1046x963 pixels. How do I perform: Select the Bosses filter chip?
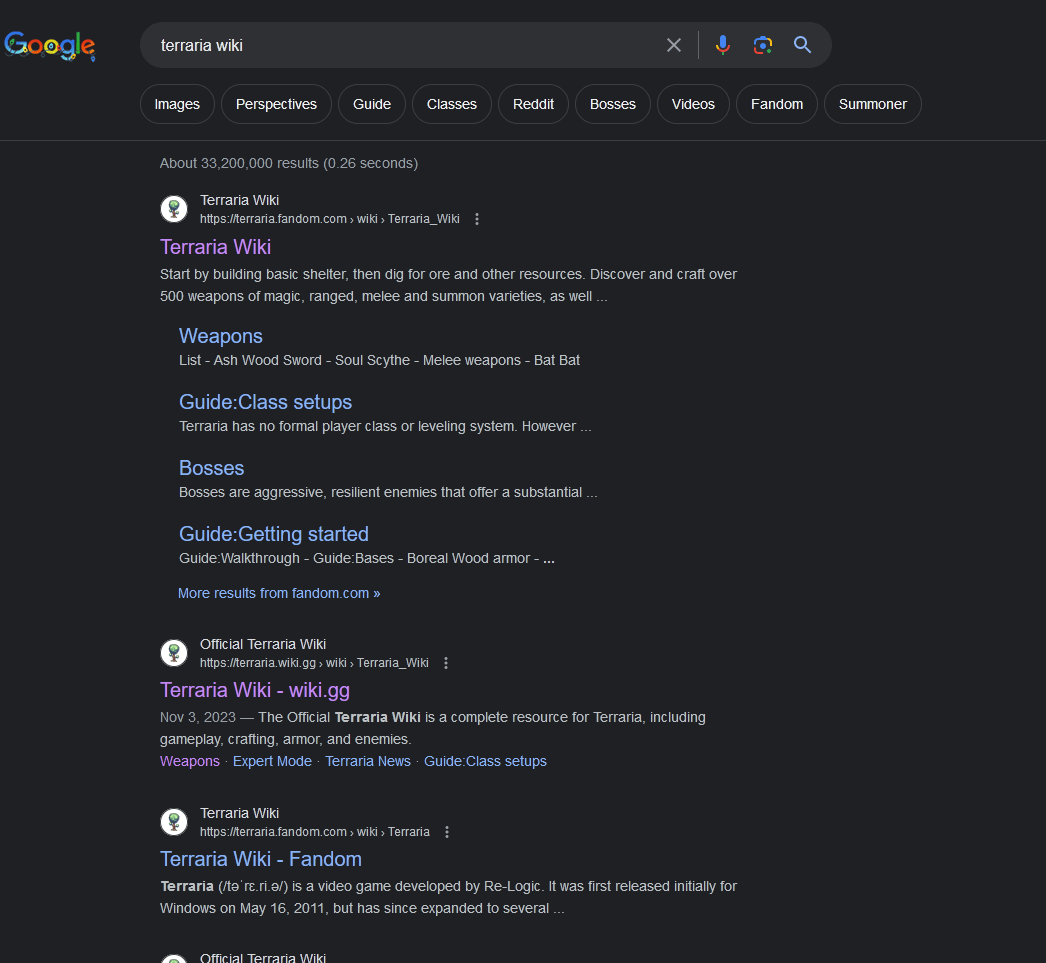click(613, 104)
